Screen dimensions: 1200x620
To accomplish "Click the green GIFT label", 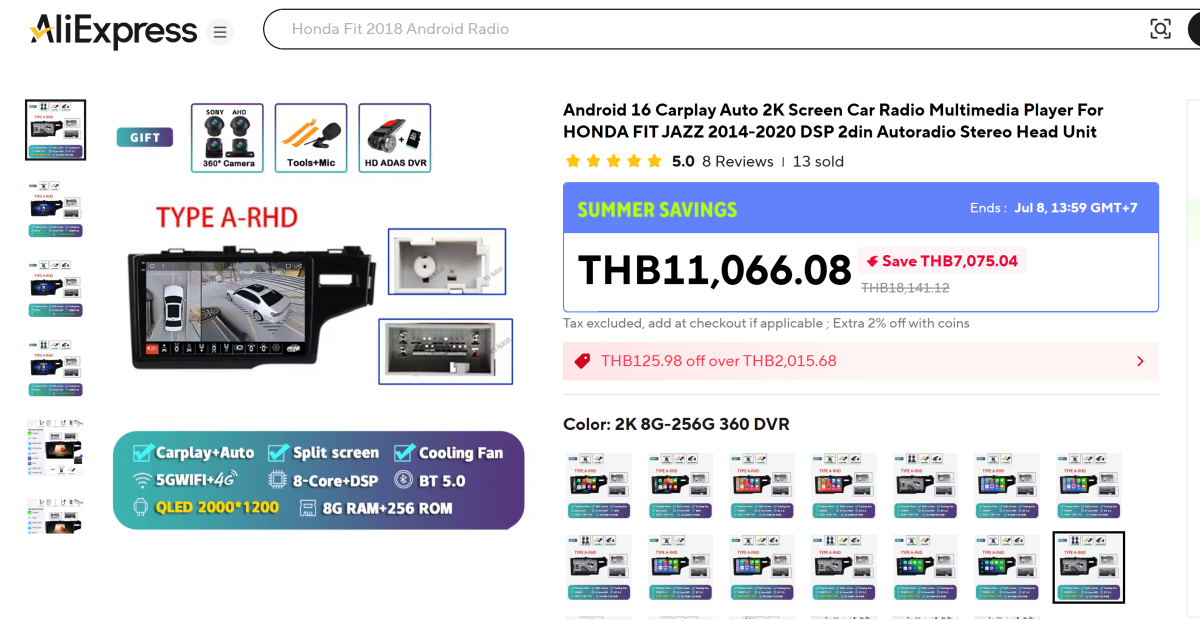I will click(144, 138).
